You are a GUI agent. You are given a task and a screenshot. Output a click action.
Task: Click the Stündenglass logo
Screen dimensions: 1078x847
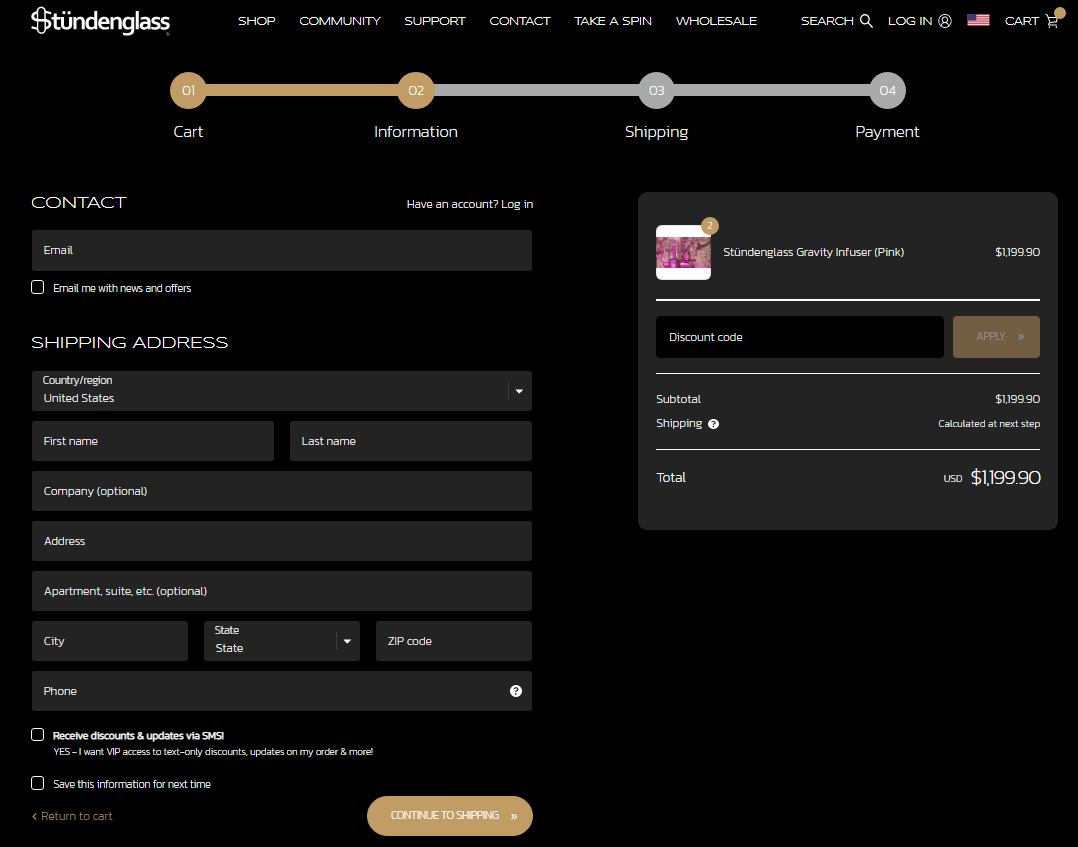pos(100,21)
